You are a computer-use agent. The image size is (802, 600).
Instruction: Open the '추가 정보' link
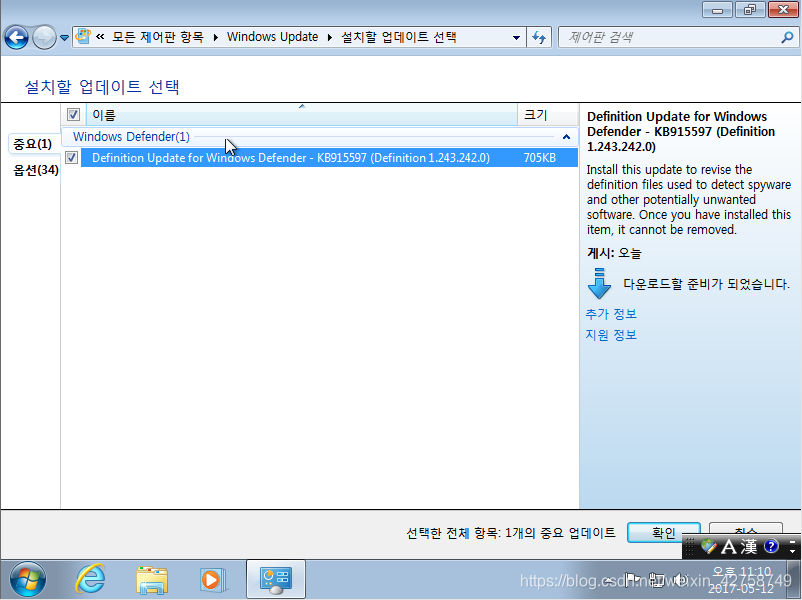[611, 314]
